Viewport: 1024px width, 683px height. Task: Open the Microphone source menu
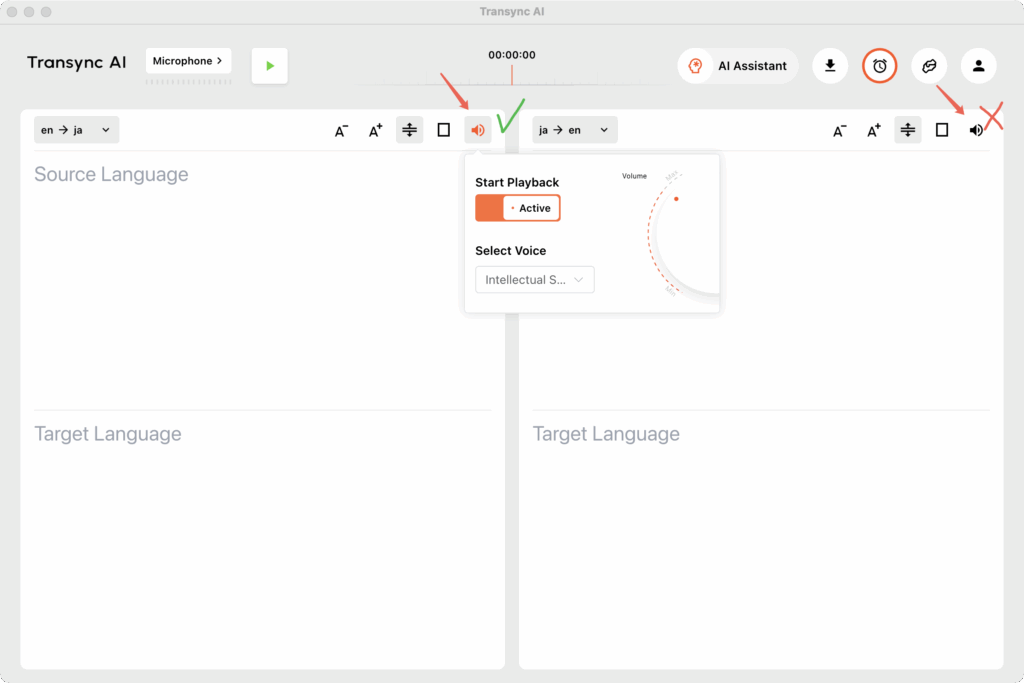click(188, 61)
